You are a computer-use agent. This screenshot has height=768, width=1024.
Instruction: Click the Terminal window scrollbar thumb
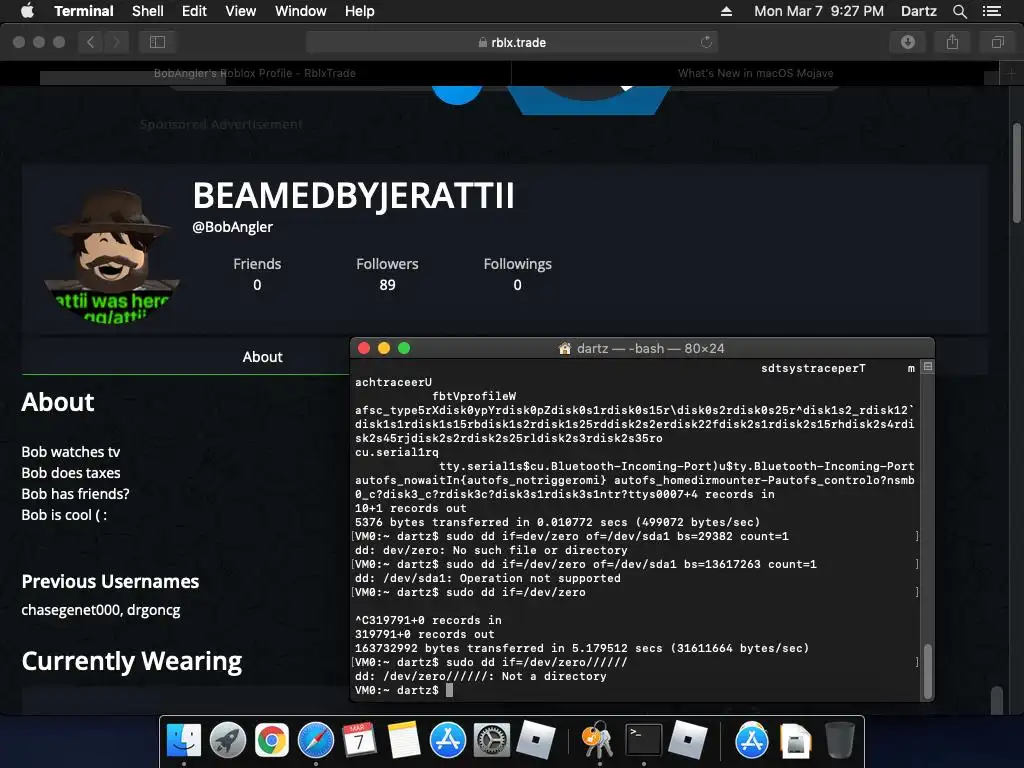pyautogui.click(x=927, y=671)
